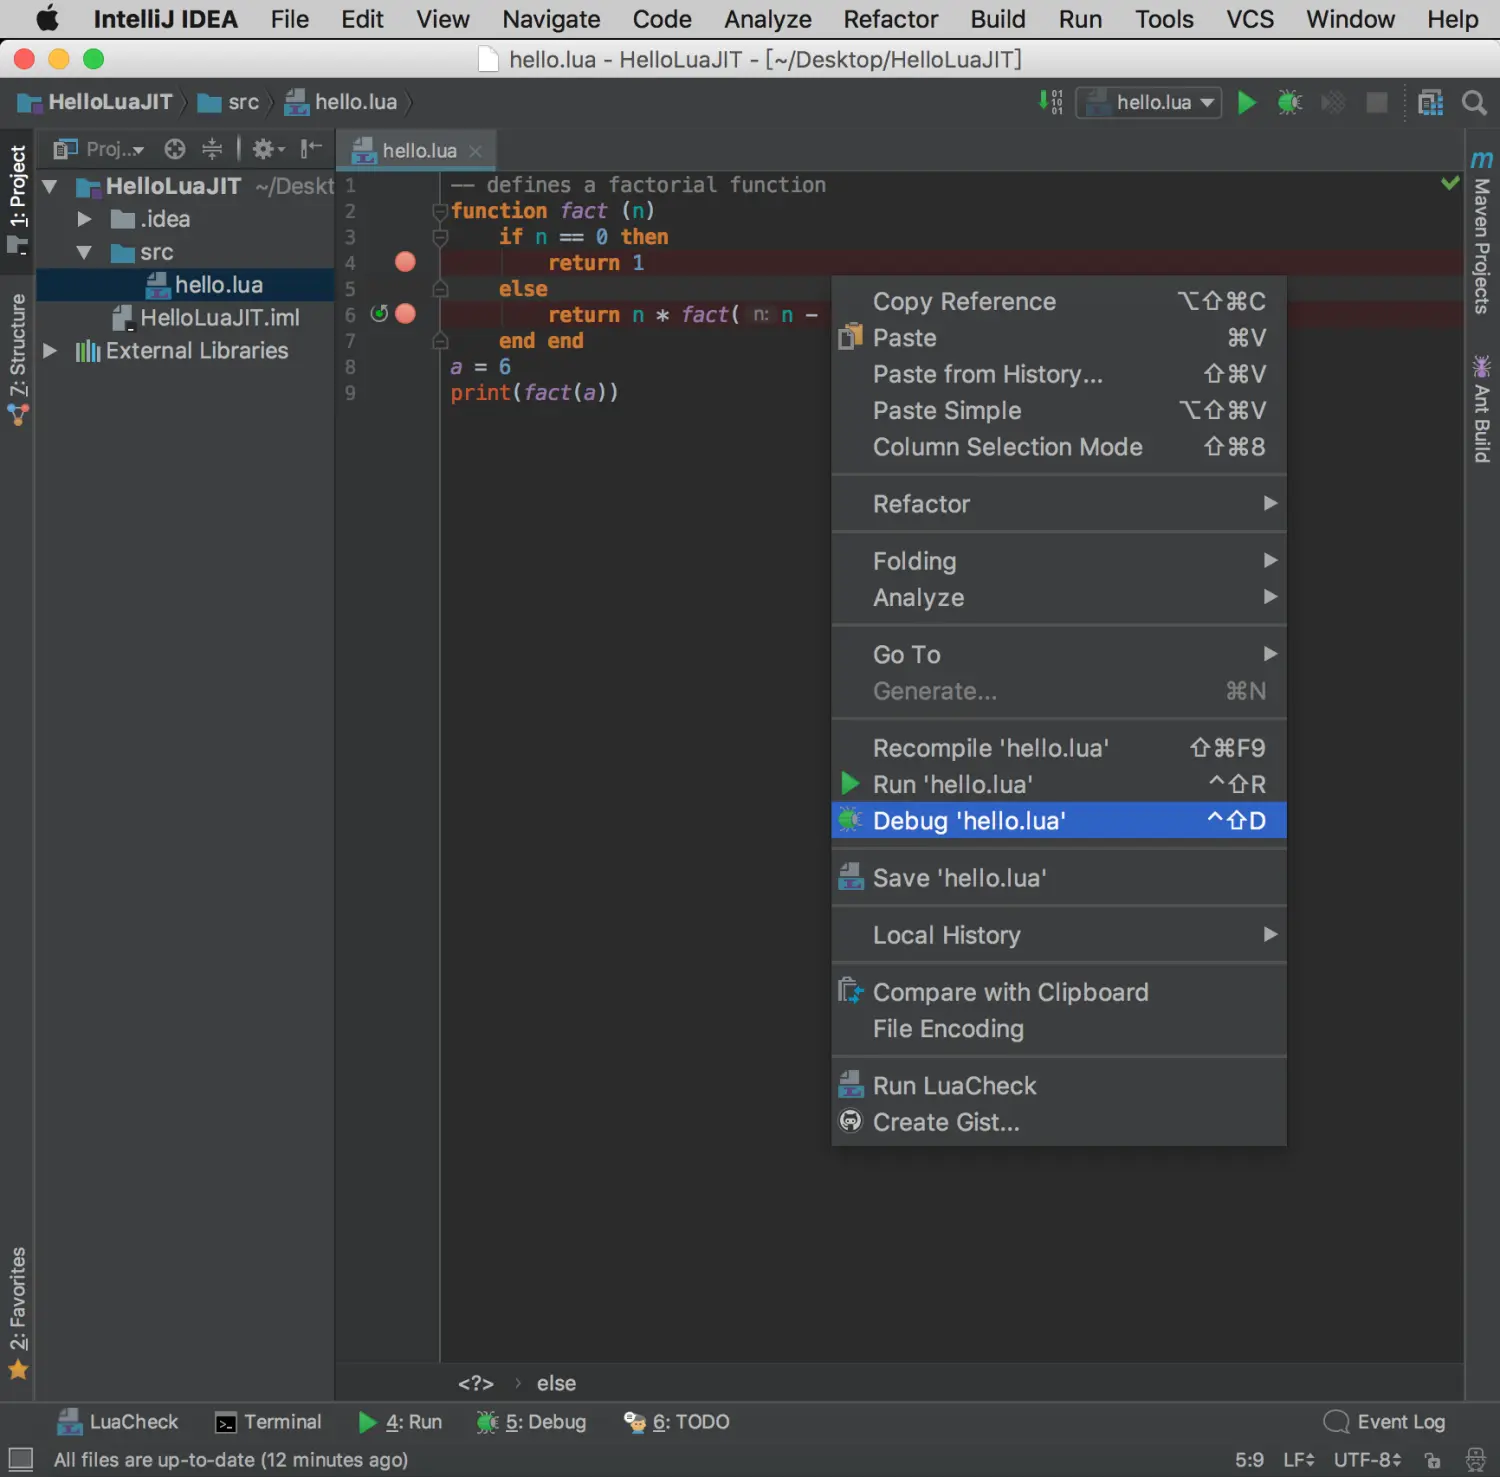Collapse the HelloLuaJIT project root
Viewport: 1500px width, 1477px height.
(50, 186)
